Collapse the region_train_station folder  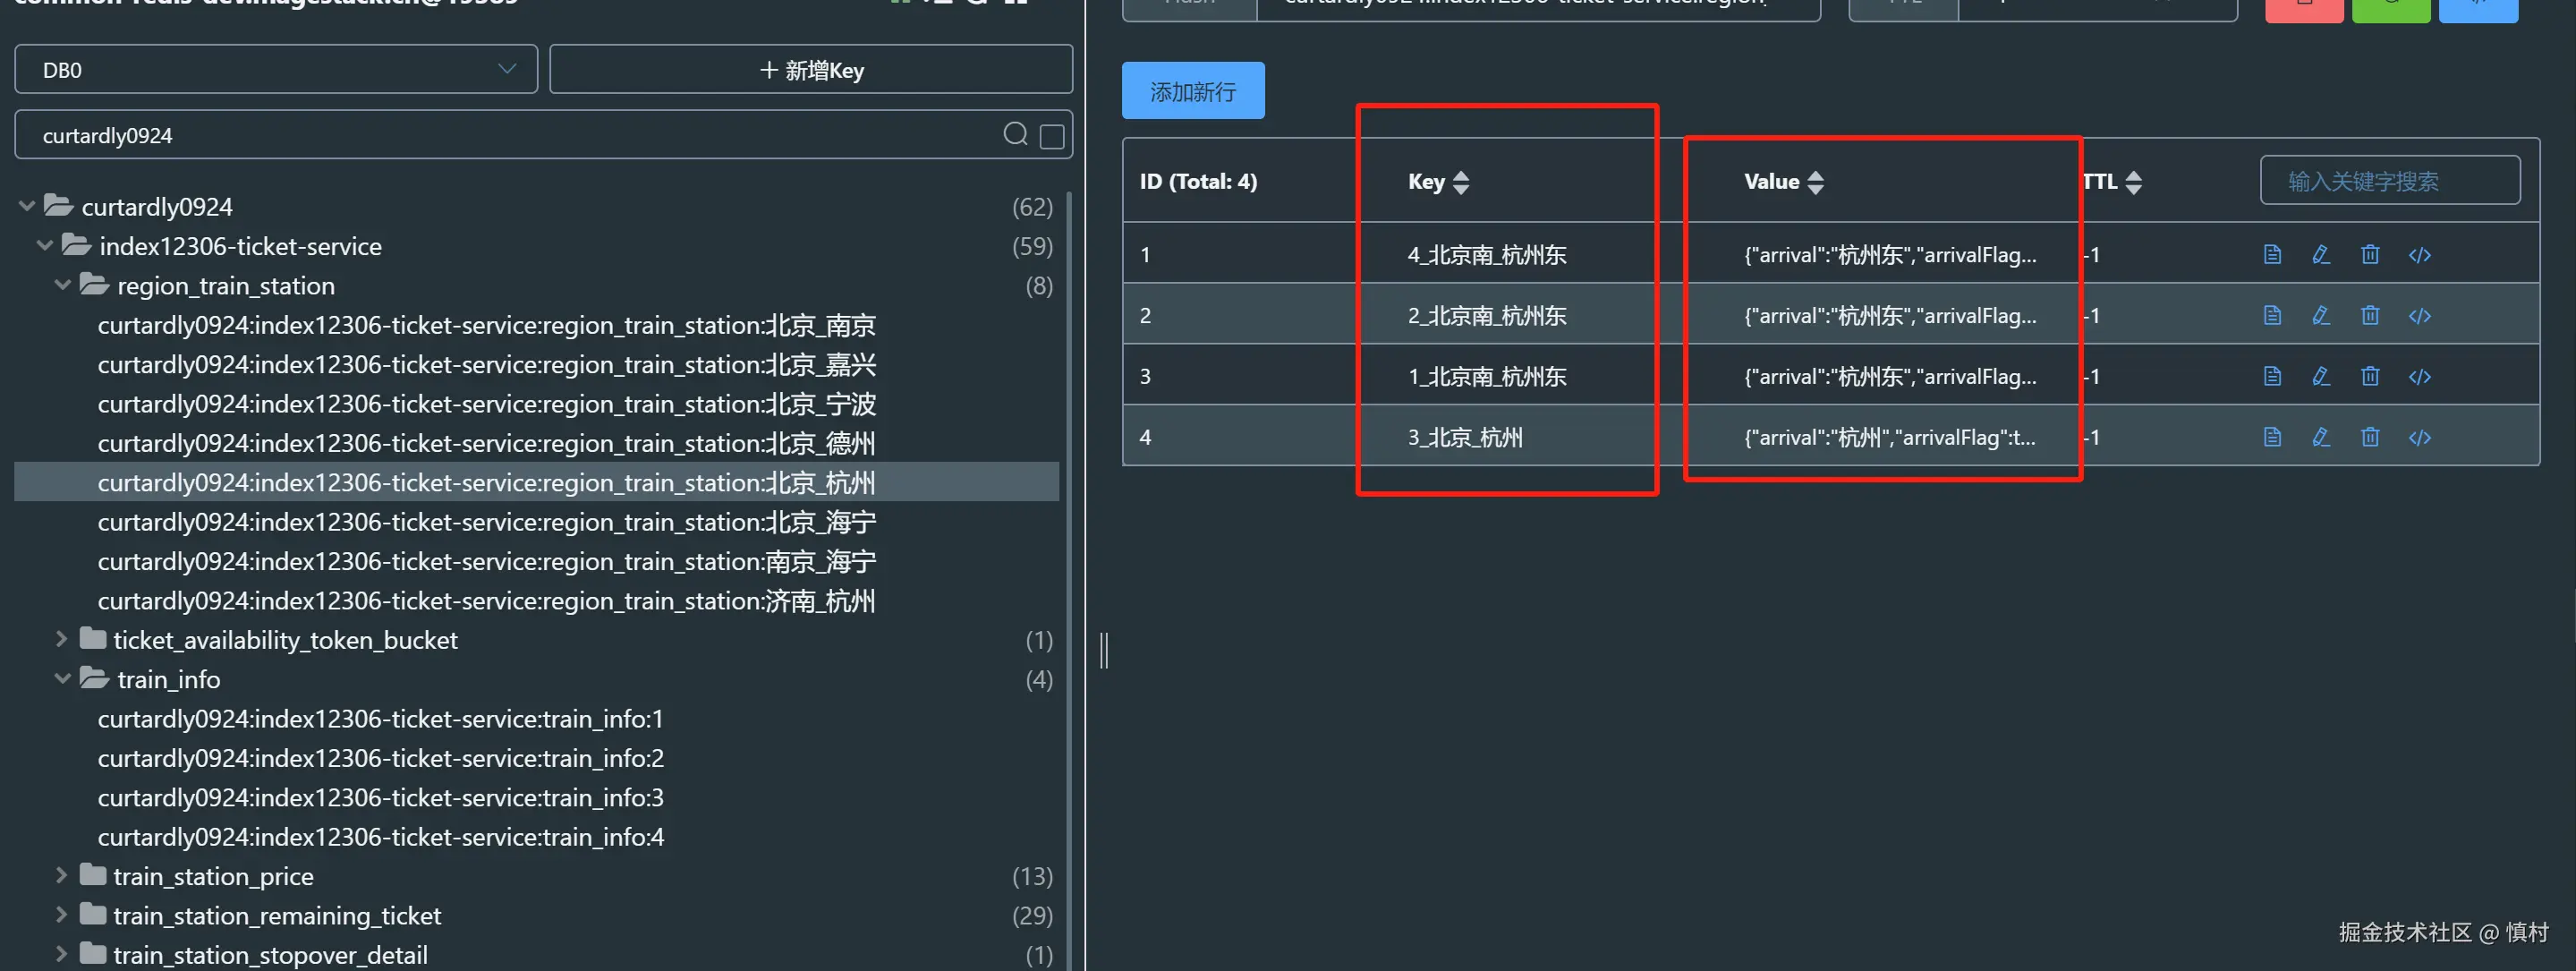(62, 286)
